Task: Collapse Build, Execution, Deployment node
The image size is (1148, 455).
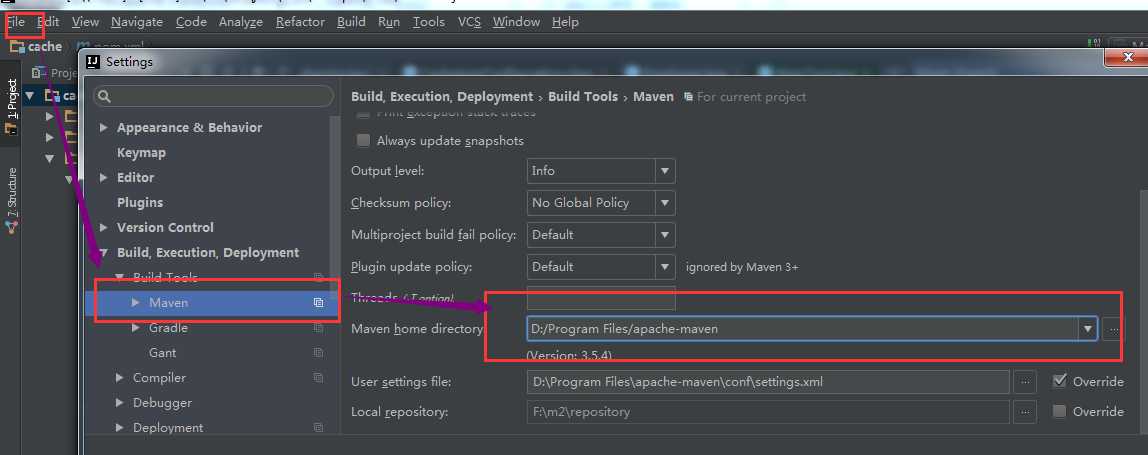Action: pos(103,253)
